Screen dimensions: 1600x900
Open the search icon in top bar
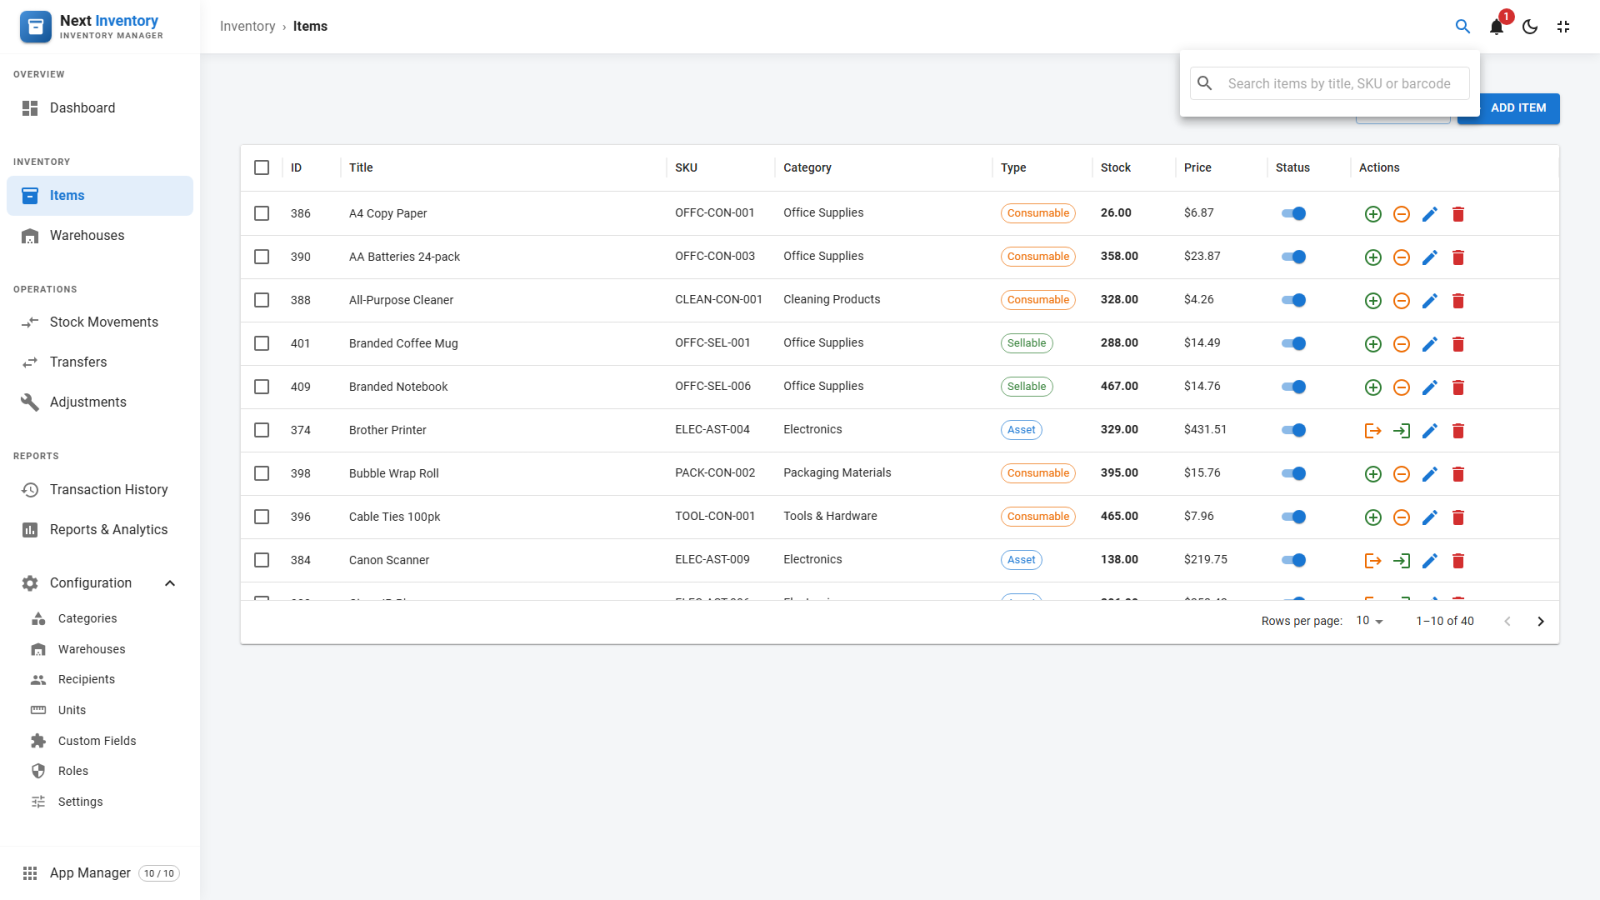pos(1462,27)
